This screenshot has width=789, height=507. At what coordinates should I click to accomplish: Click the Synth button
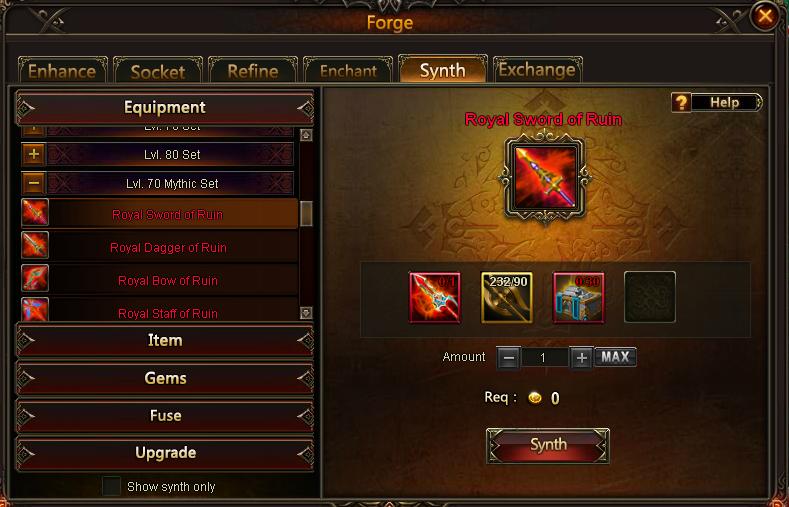pyautogui.click(x=548, y=445)
